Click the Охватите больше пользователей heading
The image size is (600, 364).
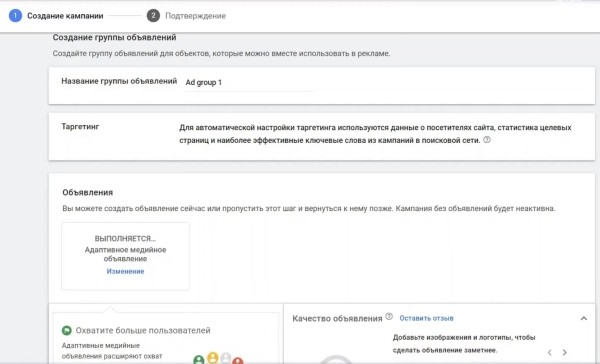click(143, 330)
